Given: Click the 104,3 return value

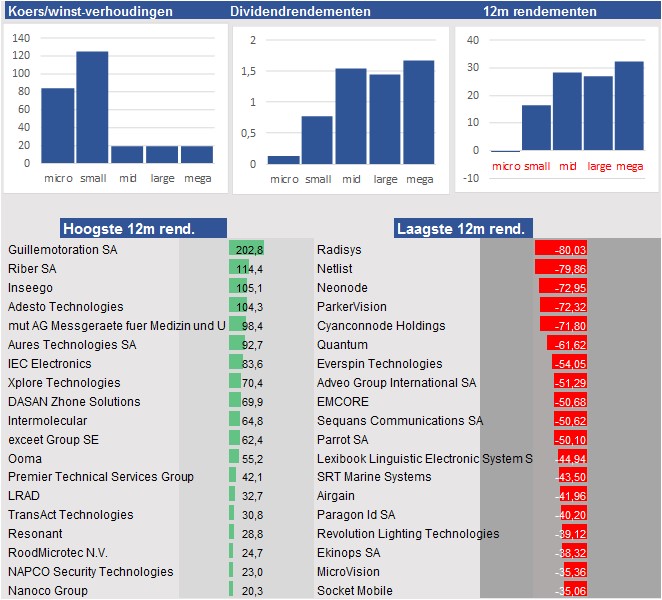Looking at the screenshot, I should tap(250, 307).
